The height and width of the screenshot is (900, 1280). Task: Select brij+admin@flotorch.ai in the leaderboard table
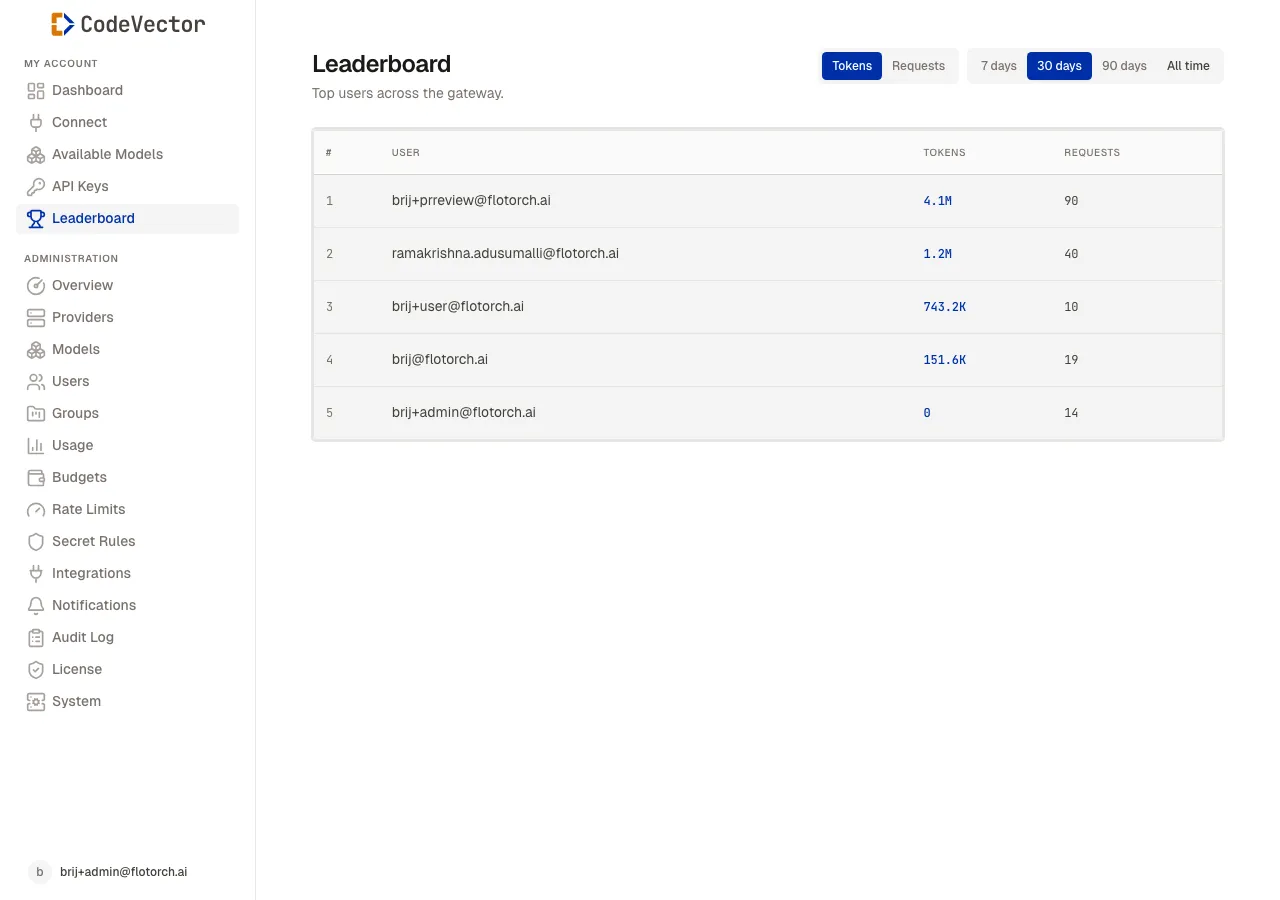464,413
